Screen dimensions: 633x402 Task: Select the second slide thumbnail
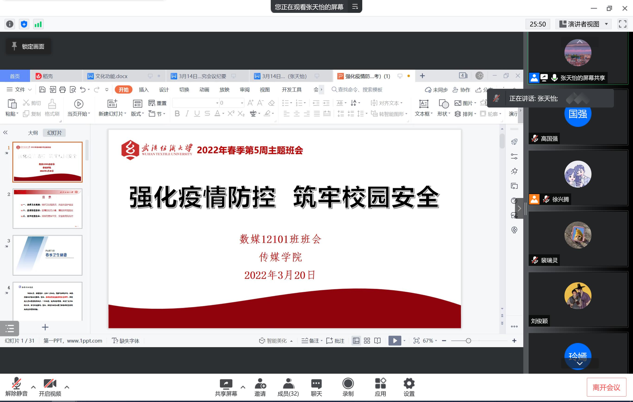point(48,209)
